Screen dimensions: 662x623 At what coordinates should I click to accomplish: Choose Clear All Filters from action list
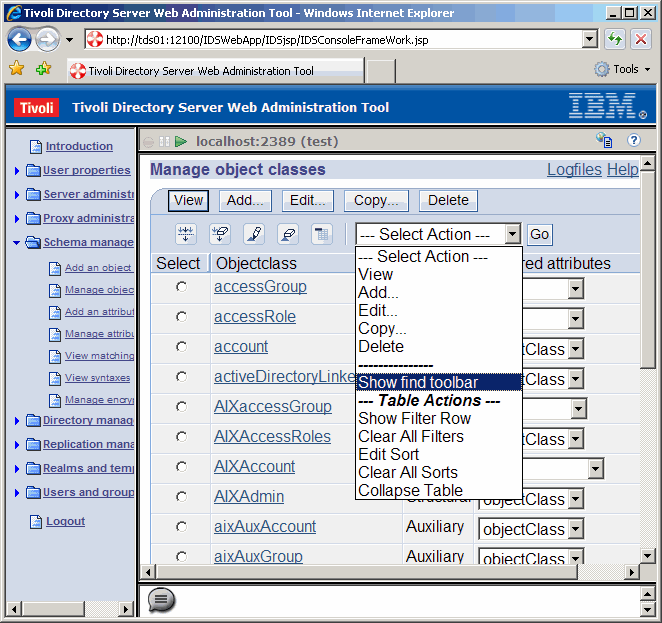point(411,436)
